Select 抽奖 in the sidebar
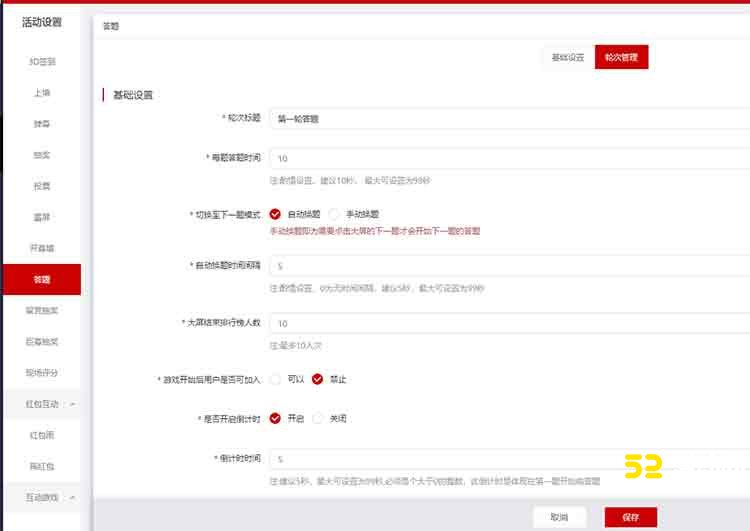The image size is (750, 531). (42, 155)
